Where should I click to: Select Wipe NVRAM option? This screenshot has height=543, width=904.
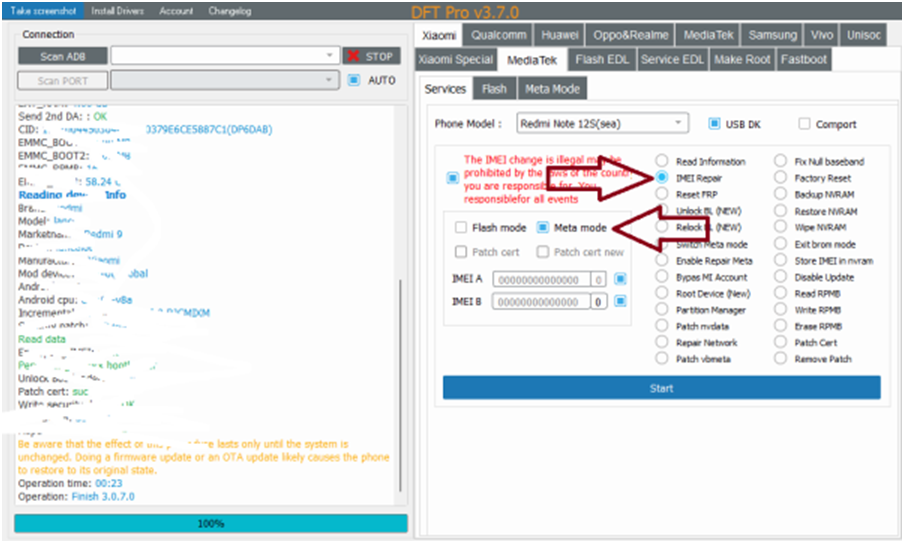pyautogui.click(x=781, y=227)
